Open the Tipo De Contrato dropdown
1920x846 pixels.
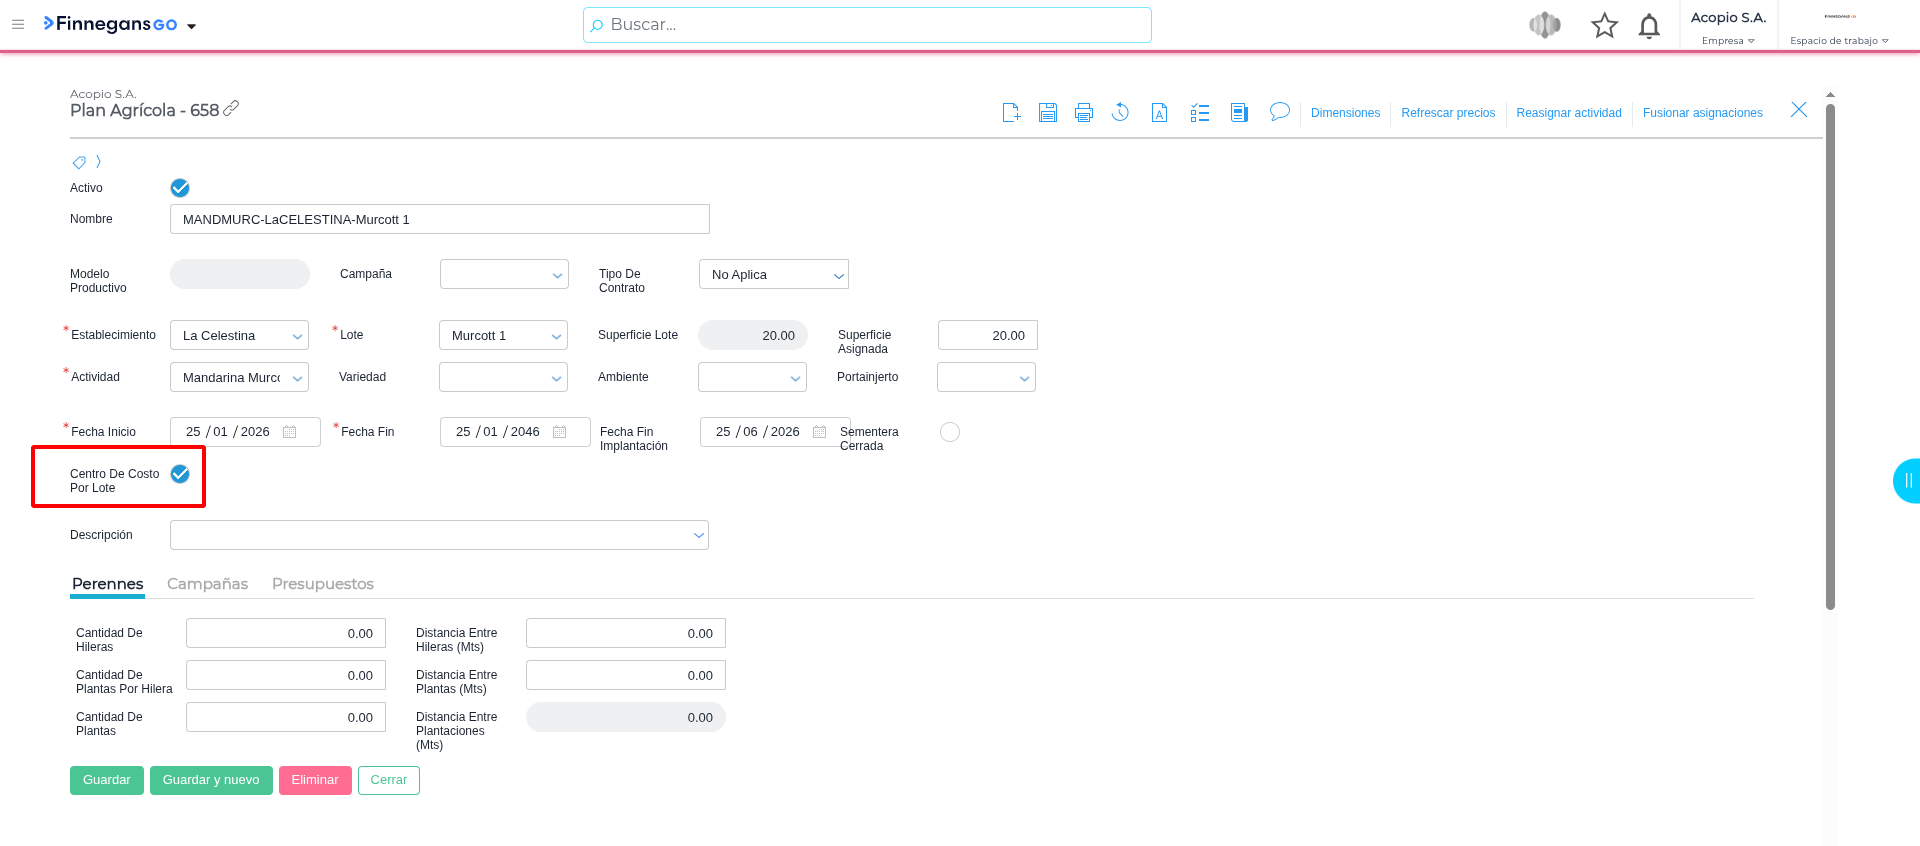tap(773, 275)
